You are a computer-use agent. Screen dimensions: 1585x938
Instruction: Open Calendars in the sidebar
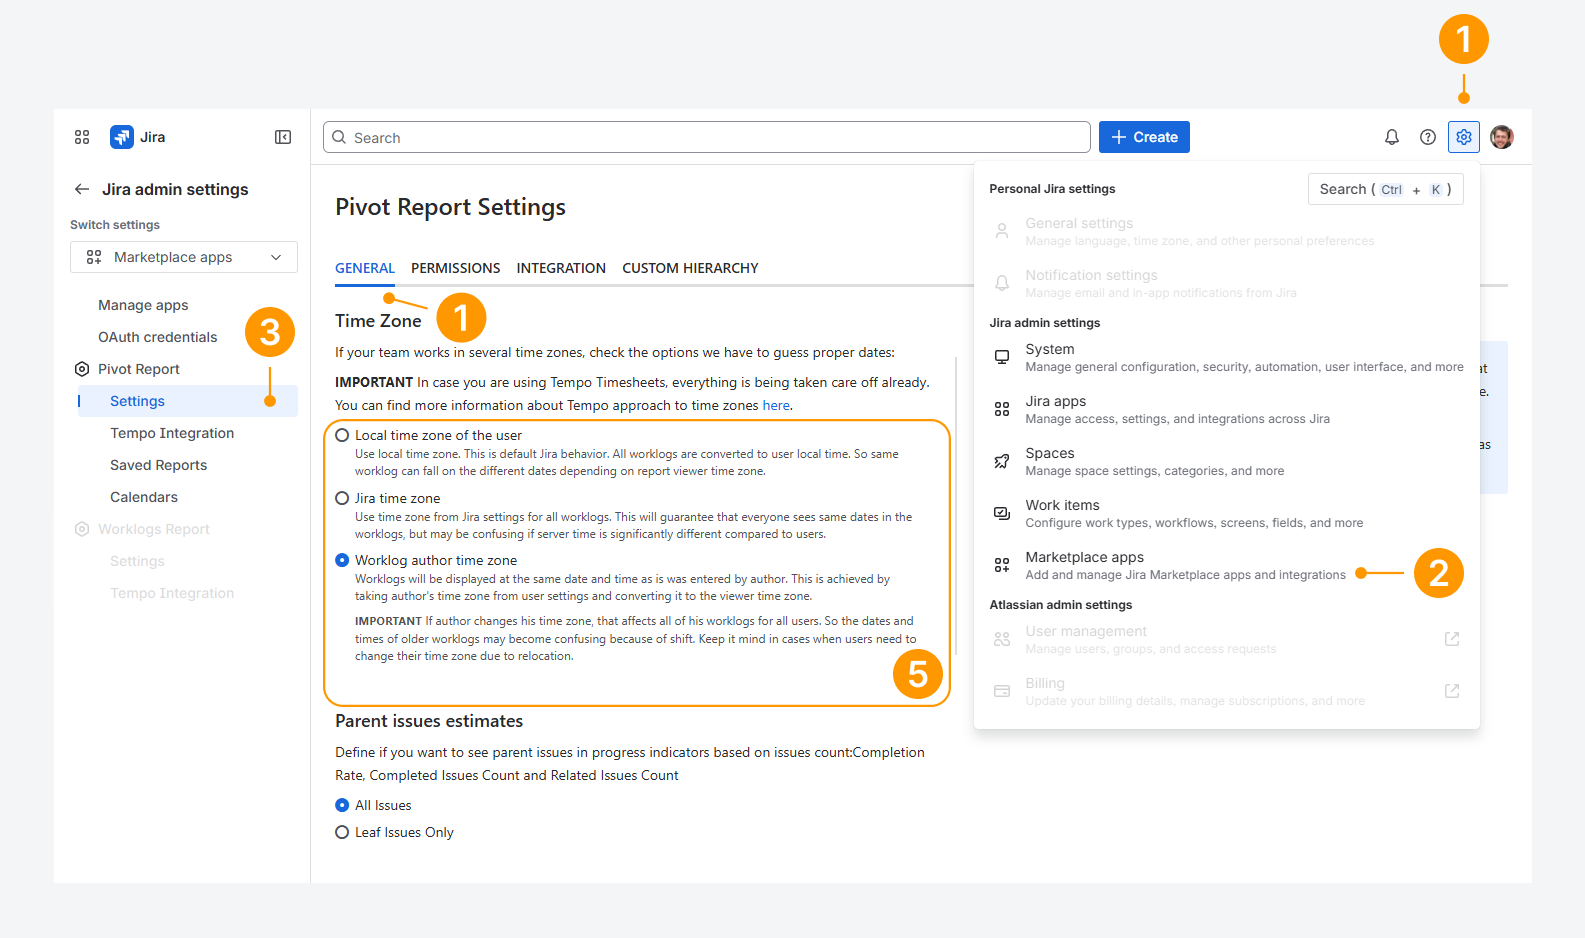tap(144, 497)
